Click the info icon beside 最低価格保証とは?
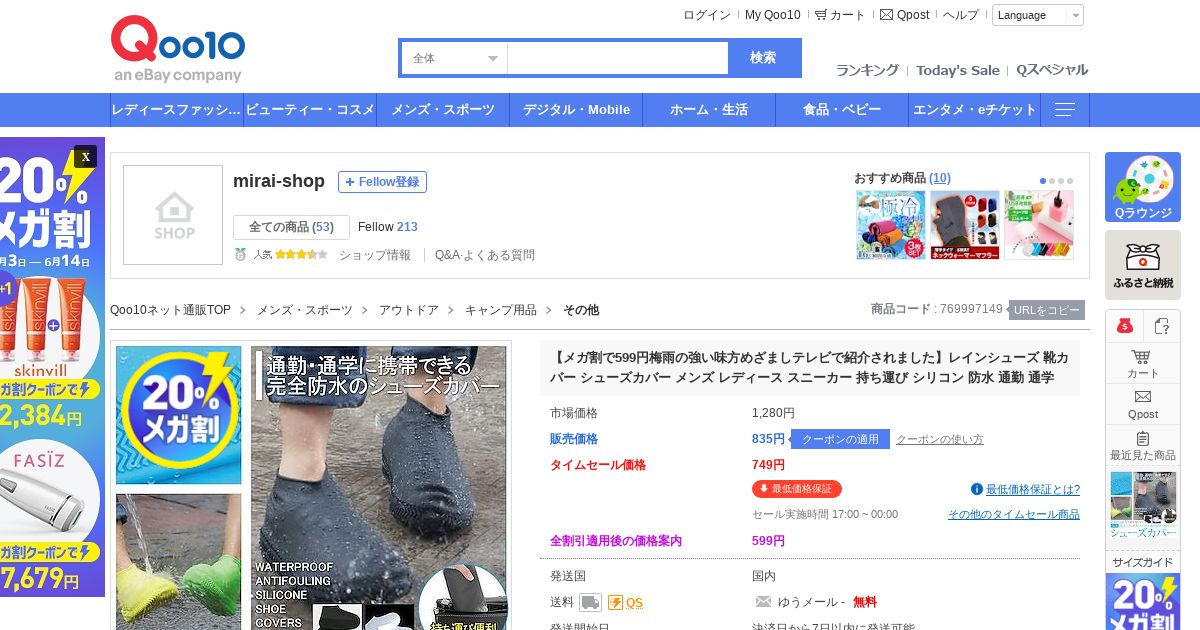1200x630 pixels. click(x=977, y=489)
